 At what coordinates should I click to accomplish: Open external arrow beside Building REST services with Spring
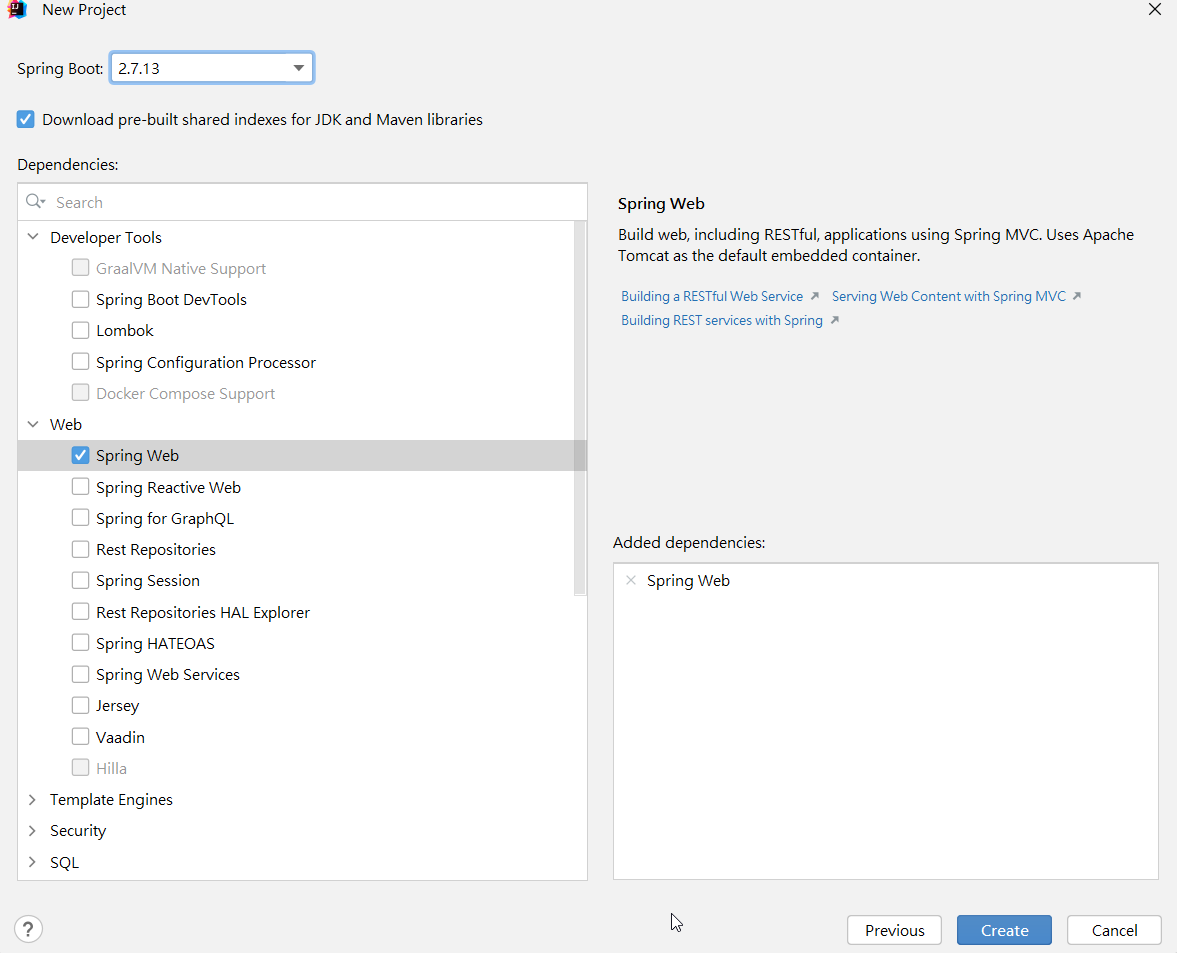(x=834, y=320)
